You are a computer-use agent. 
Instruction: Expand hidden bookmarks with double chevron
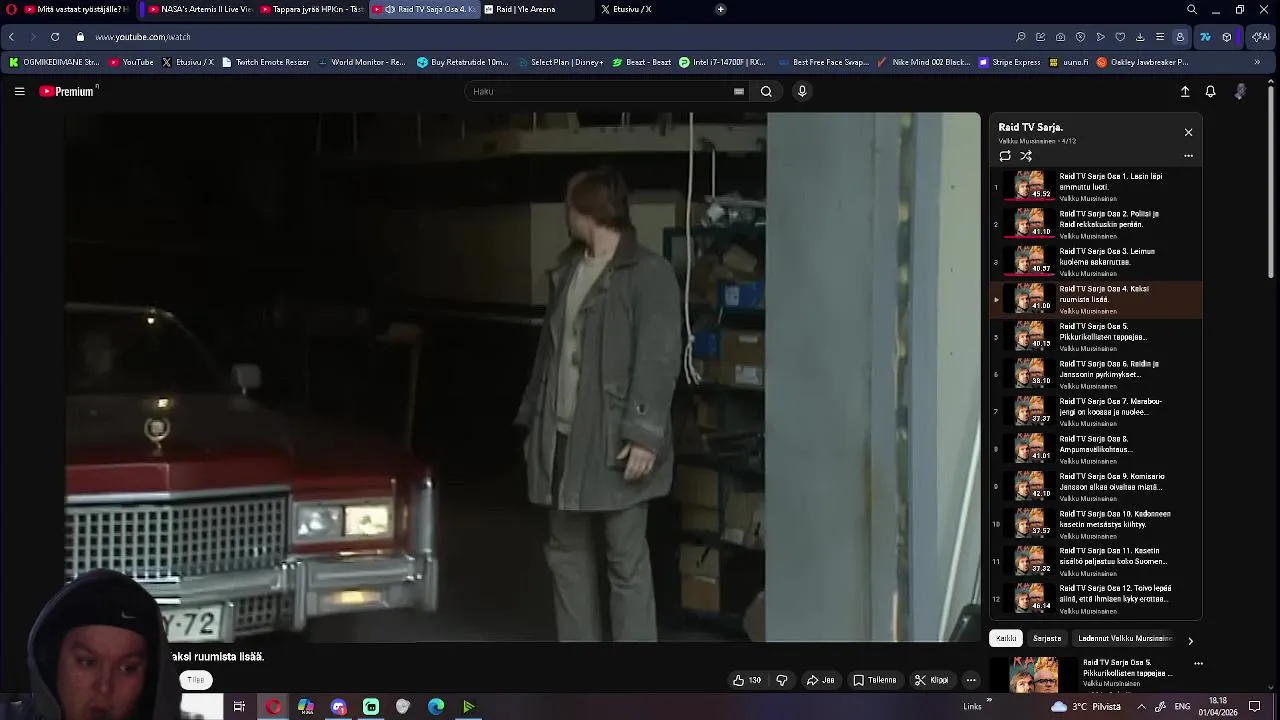click(x=1257, y=62)
